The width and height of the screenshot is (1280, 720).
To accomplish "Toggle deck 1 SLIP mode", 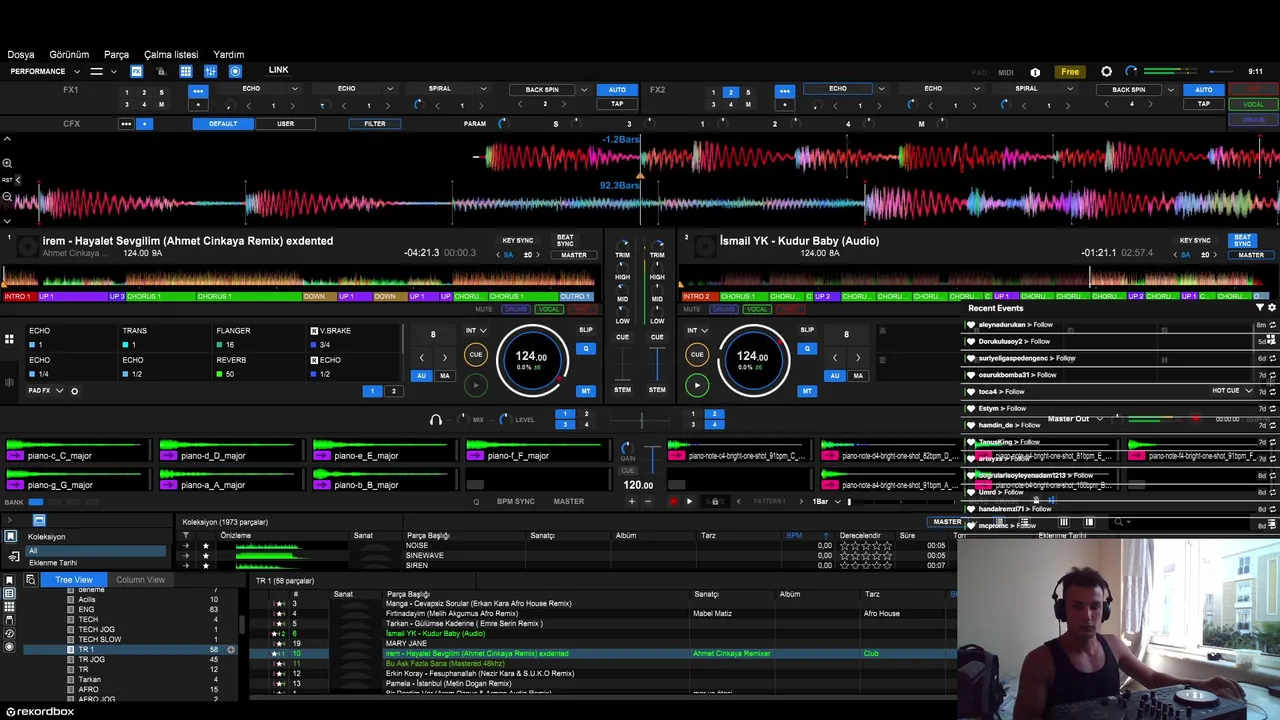I will click(x=586, y=330).
